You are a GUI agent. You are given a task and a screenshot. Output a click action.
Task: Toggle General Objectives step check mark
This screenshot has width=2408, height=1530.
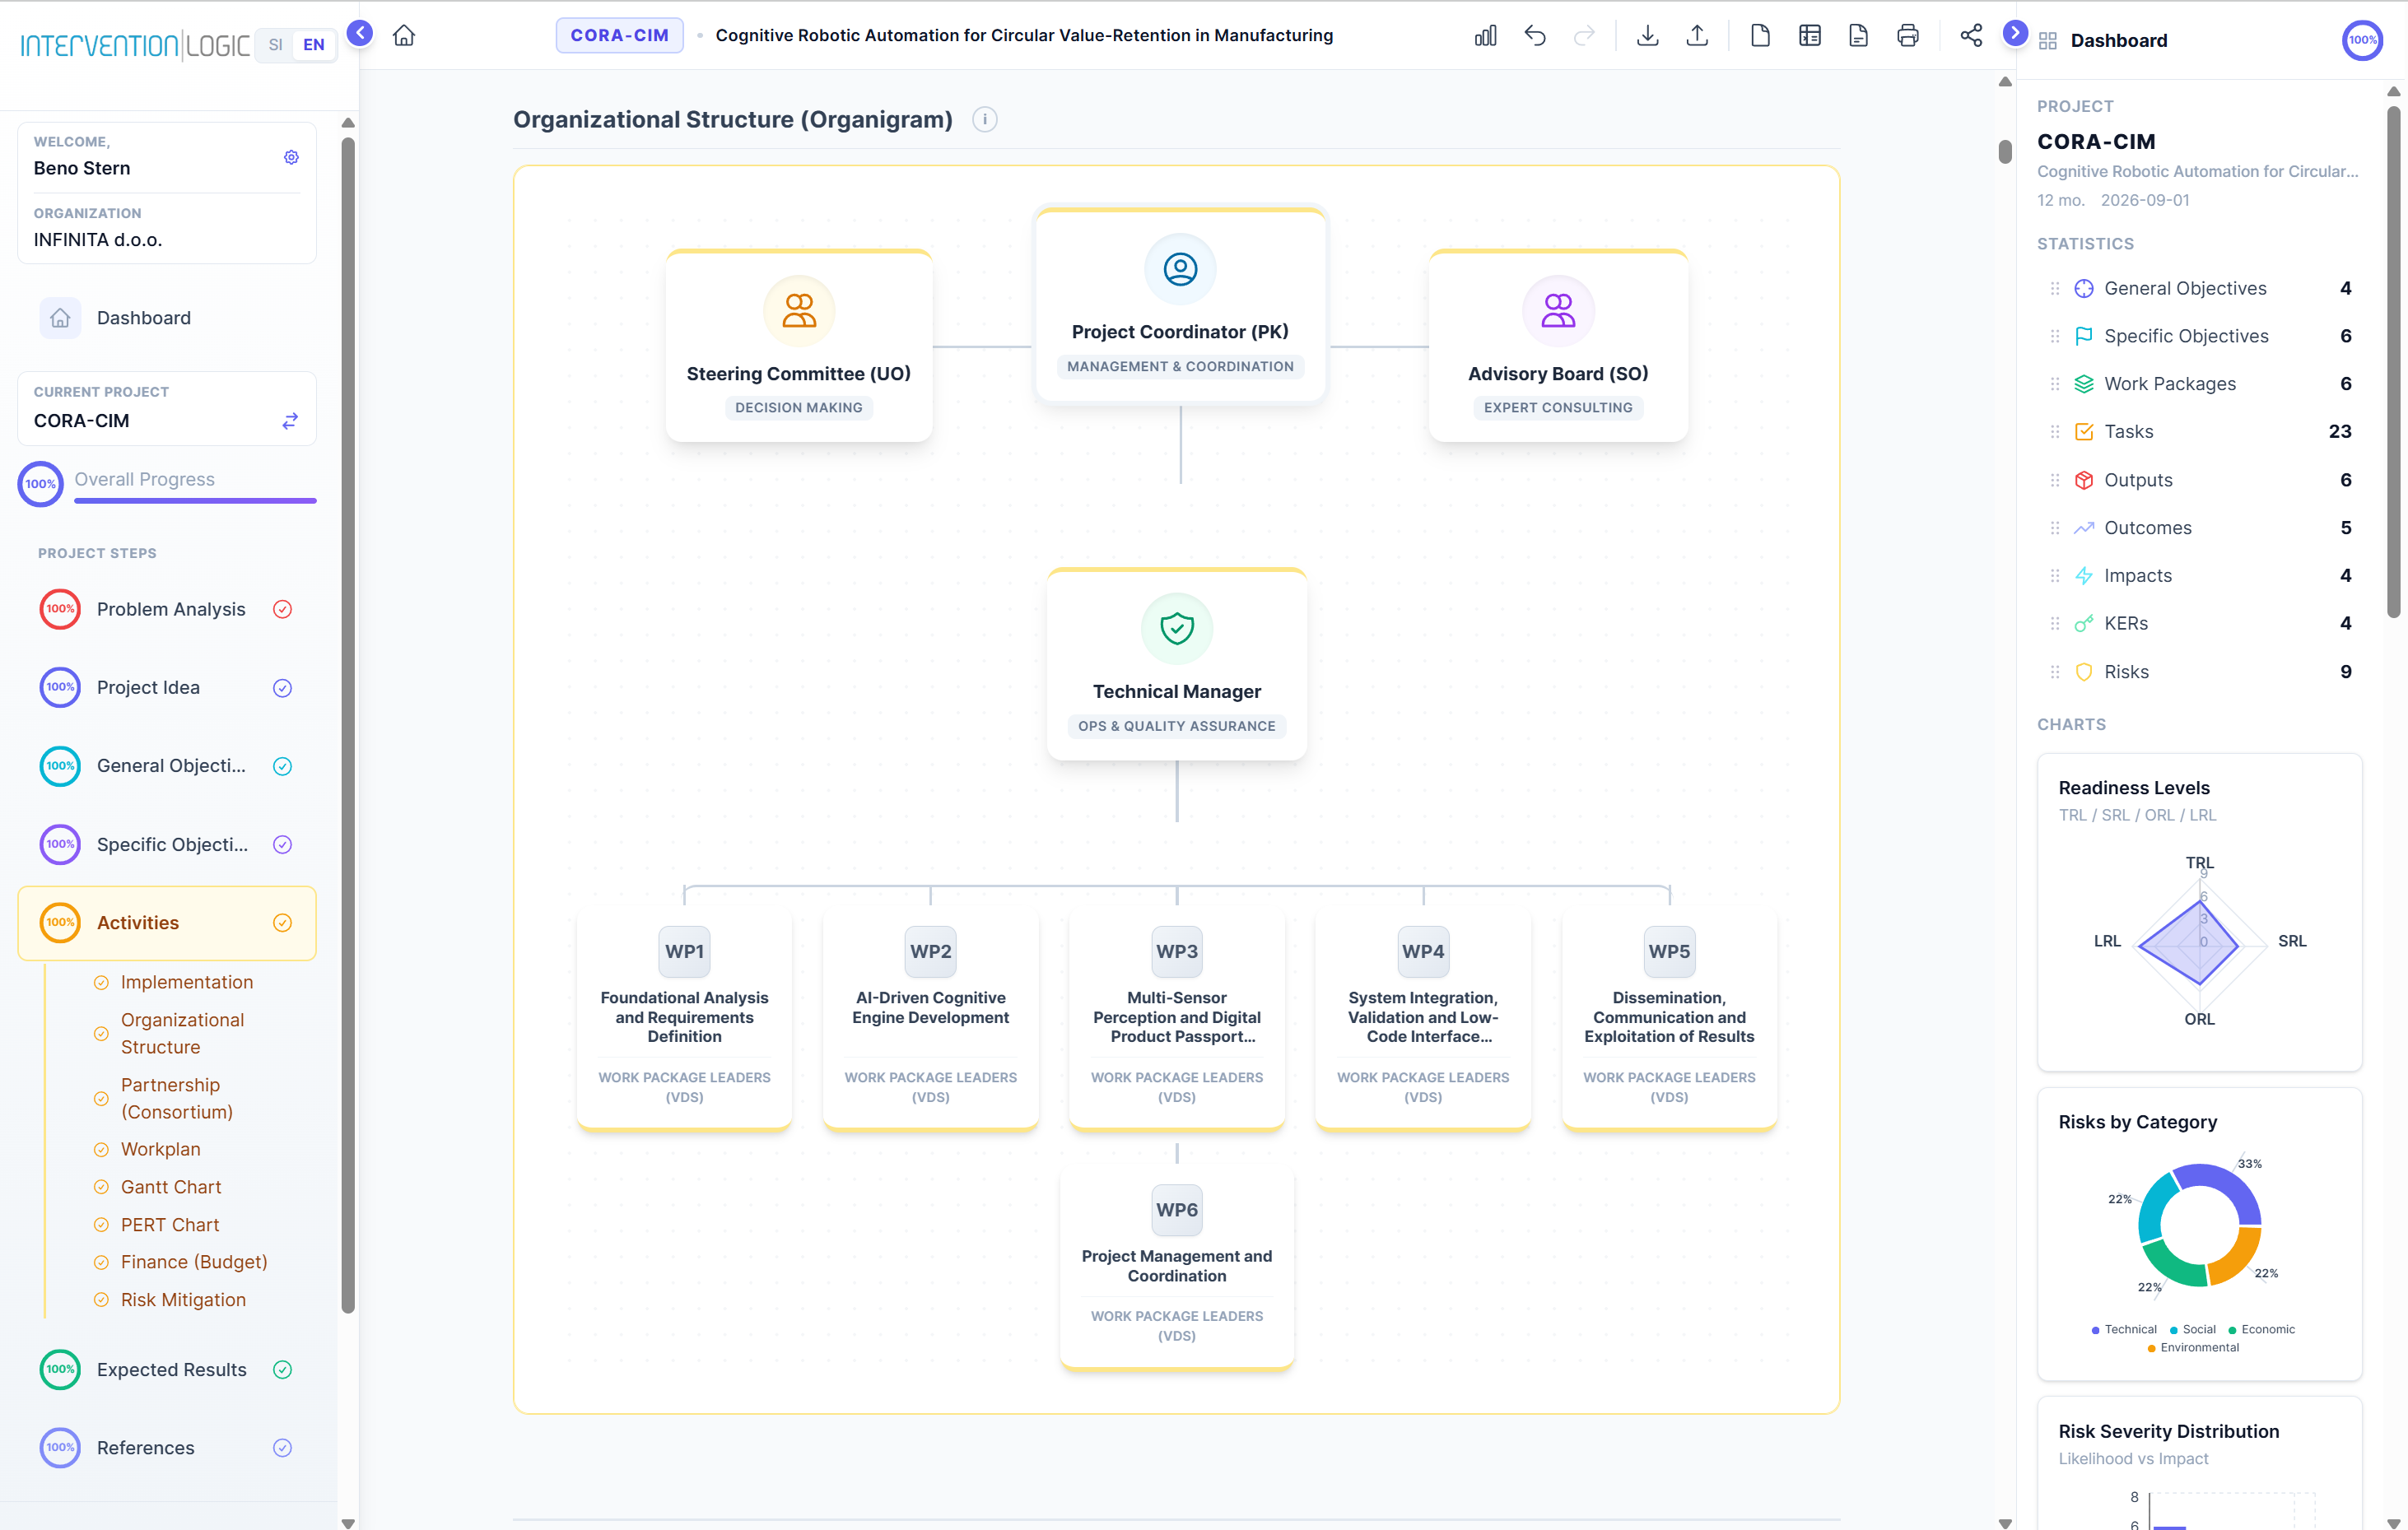pos(283,766)
